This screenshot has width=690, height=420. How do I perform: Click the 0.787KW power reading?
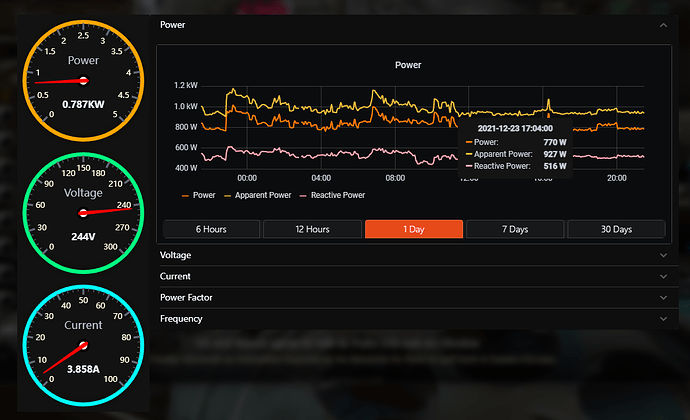click(83, 103)
